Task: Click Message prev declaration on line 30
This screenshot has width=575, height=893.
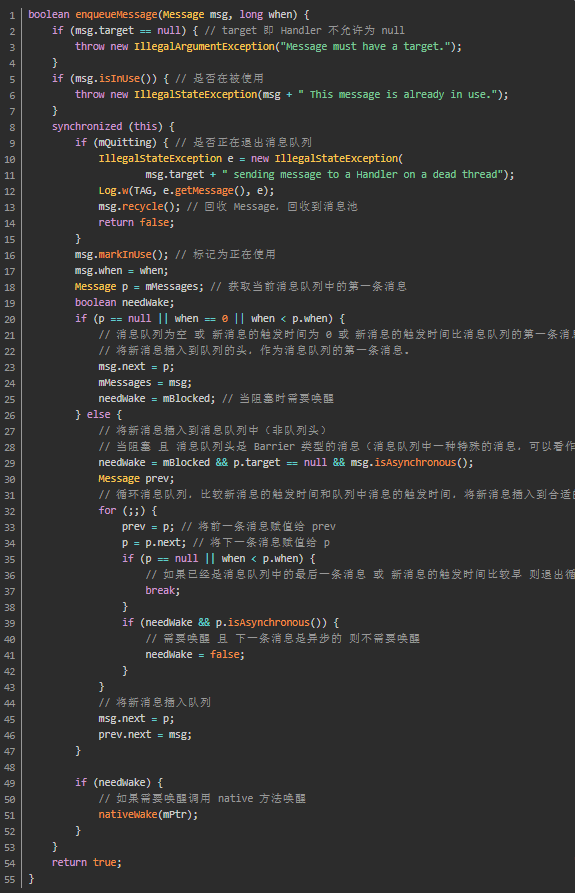Action: pyautogui.click(x=136, y=478)
